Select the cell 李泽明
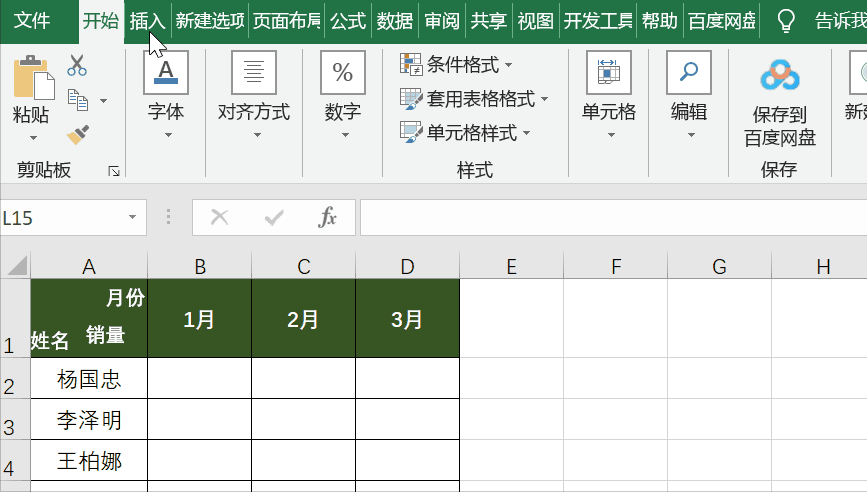 point(89,420)
